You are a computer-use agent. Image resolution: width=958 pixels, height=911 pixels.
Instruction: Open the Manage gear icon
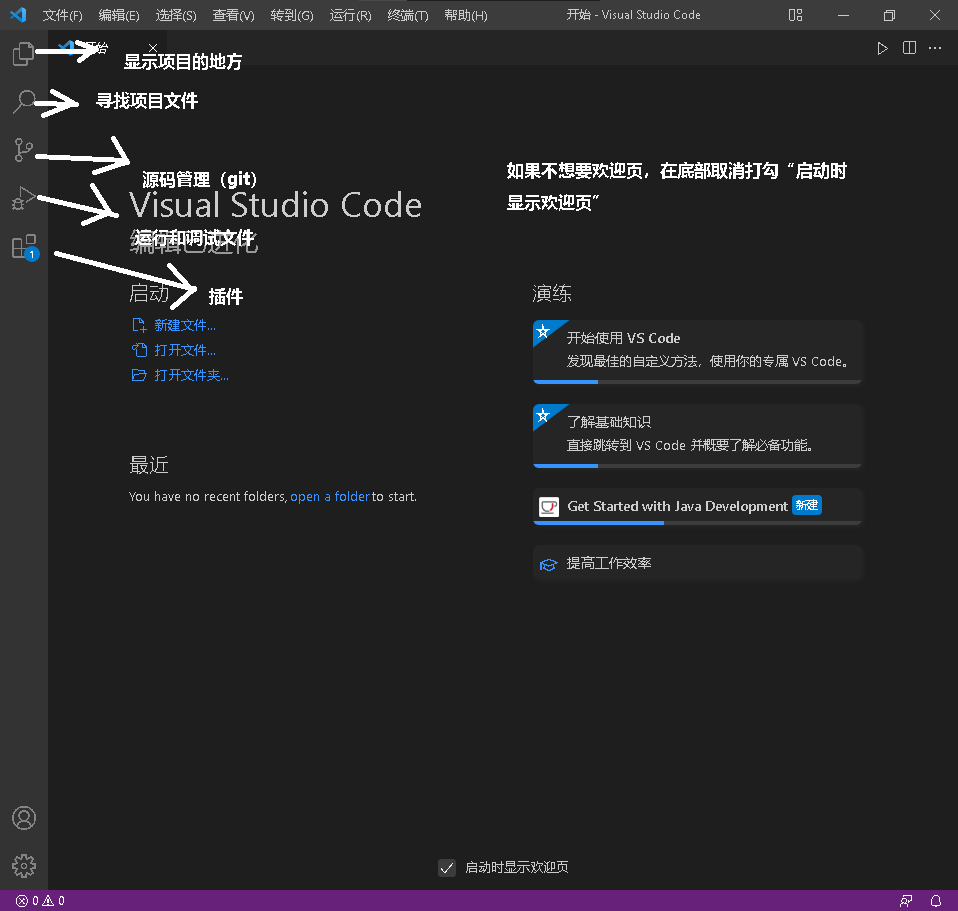click(x=24, y=866)
